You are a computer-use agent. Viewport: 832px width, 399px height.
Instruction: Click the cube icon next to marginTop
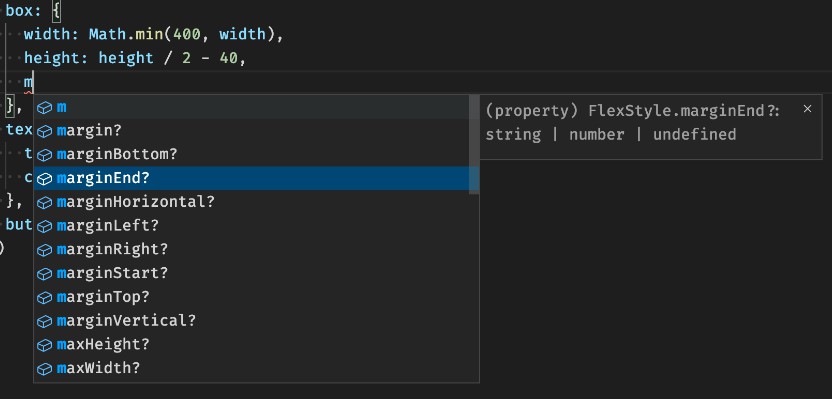click(45, 298)
